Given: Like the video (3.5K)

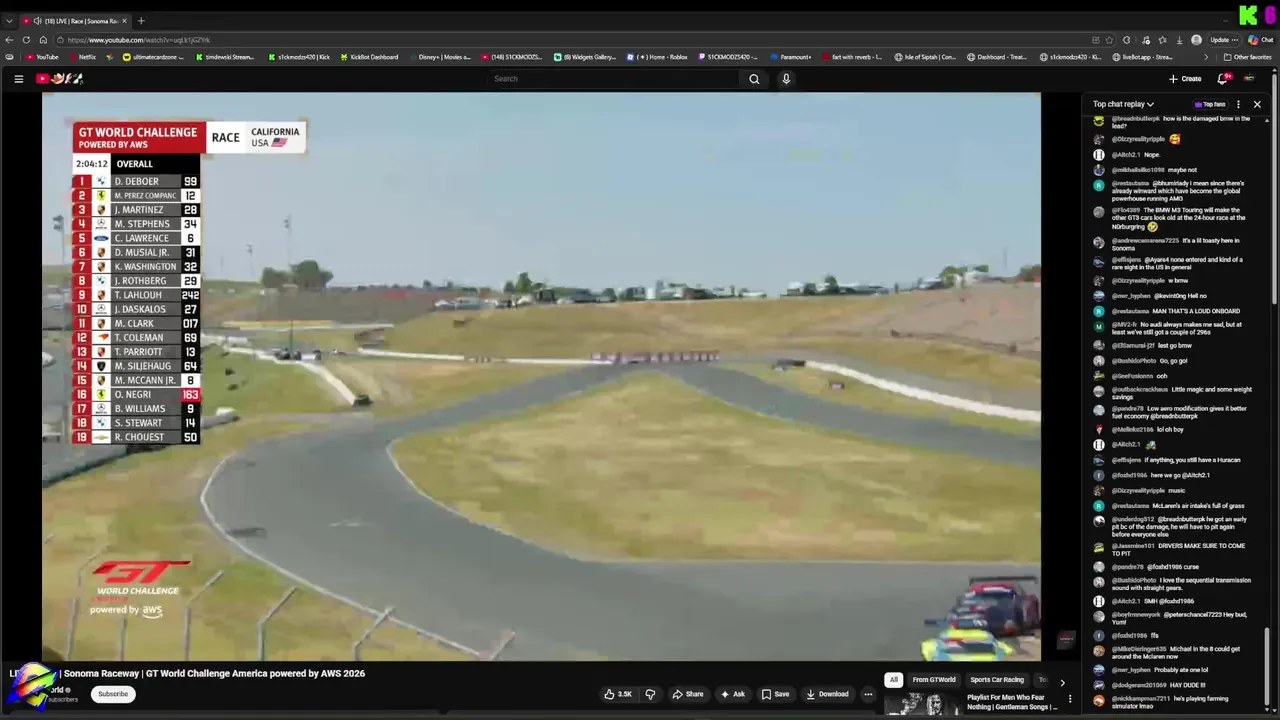Looking at the screenshot, I should (x=618, y=694).
